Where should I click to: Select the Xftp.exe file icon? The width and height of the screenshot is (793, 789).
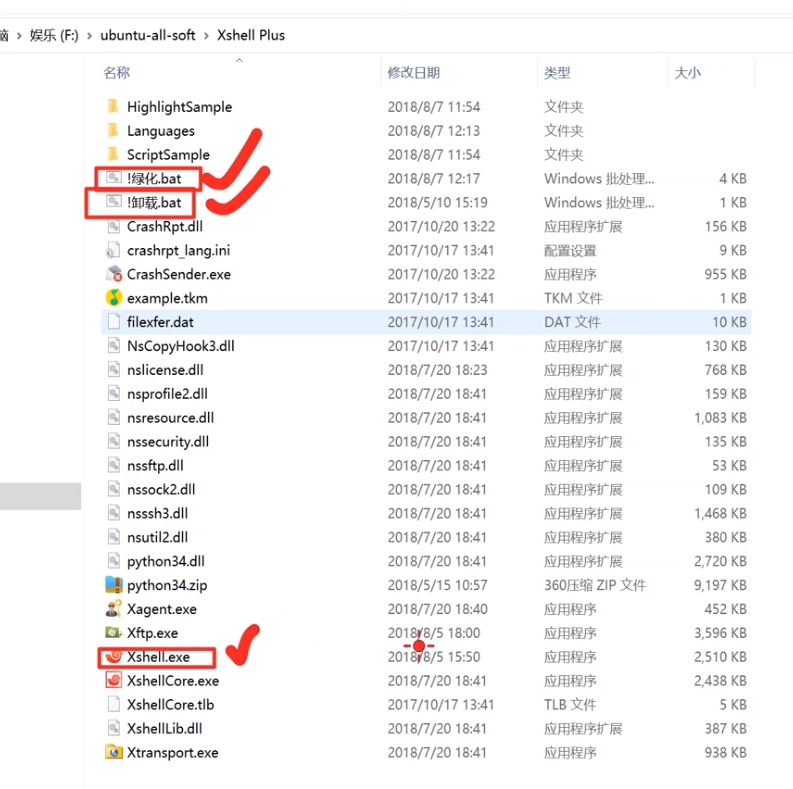113,633
